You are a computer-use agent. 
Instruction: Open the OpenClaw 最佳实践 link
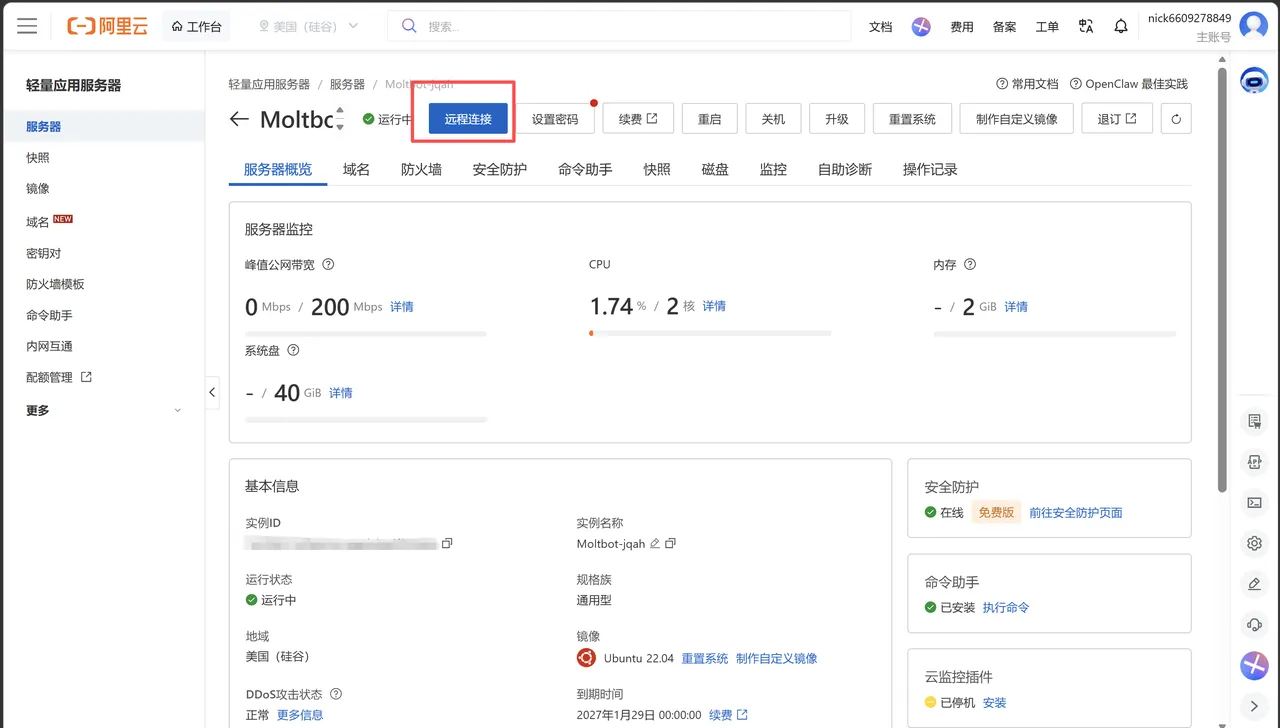coord(1128,84)
